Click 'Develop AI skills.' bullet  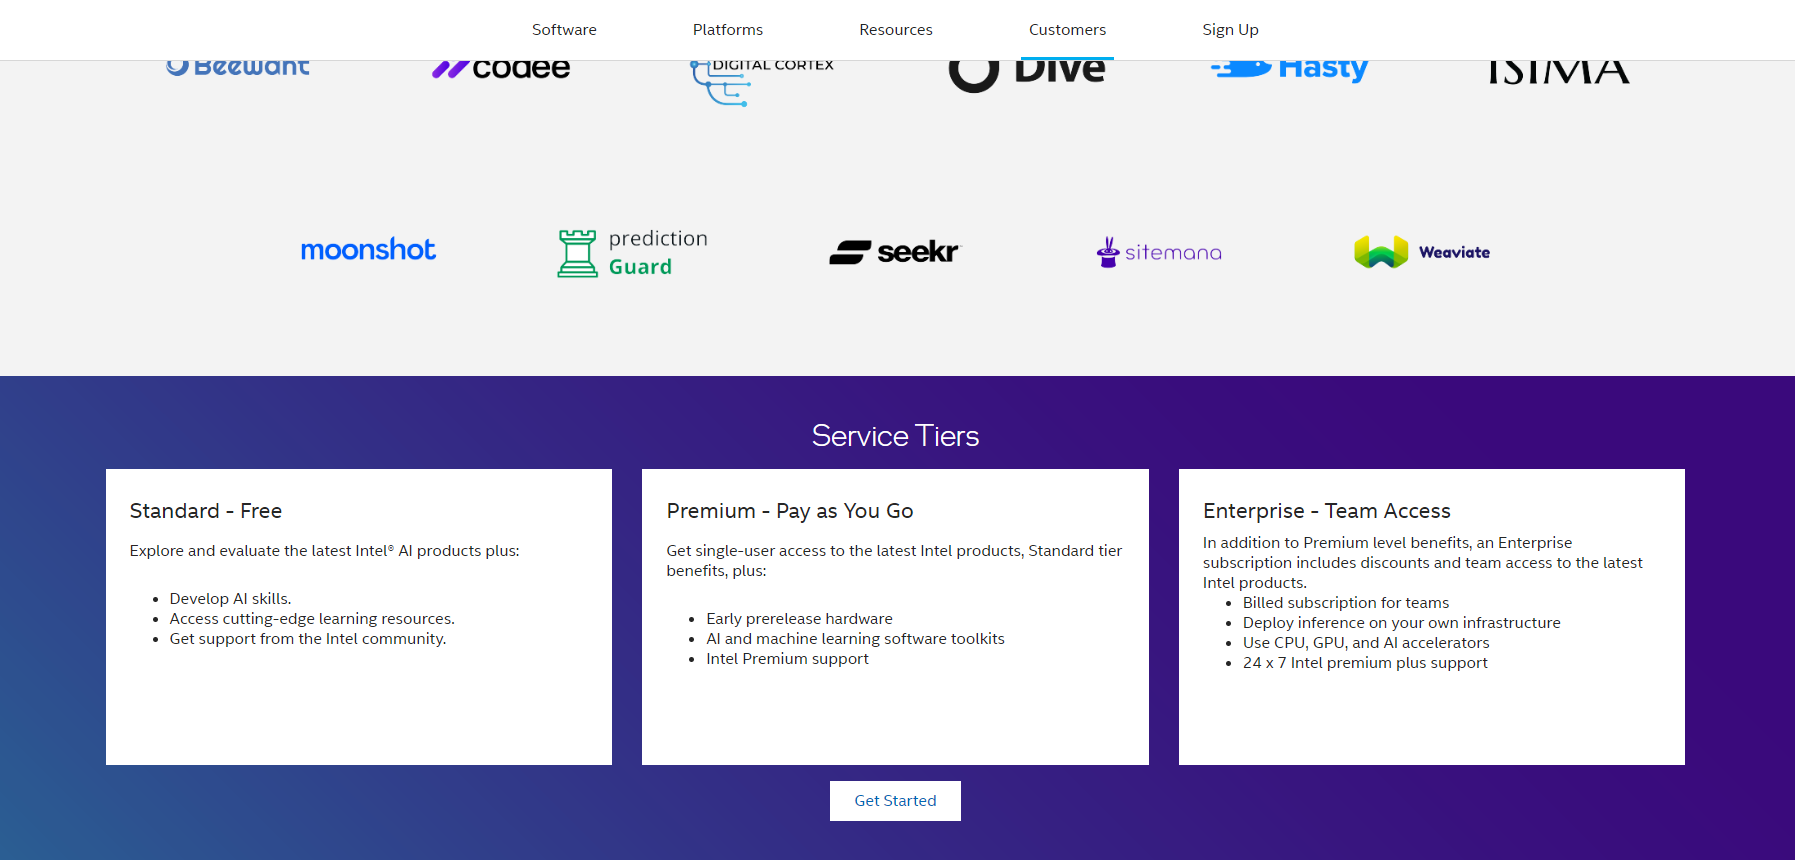pos(230,599)
